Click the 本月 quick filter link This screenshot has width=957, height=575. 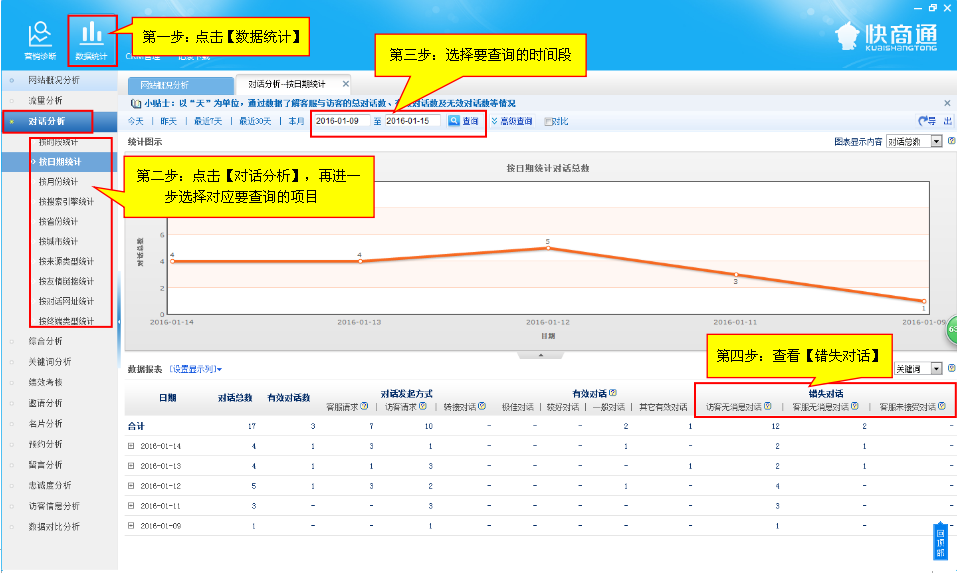(x=296, y=121)
